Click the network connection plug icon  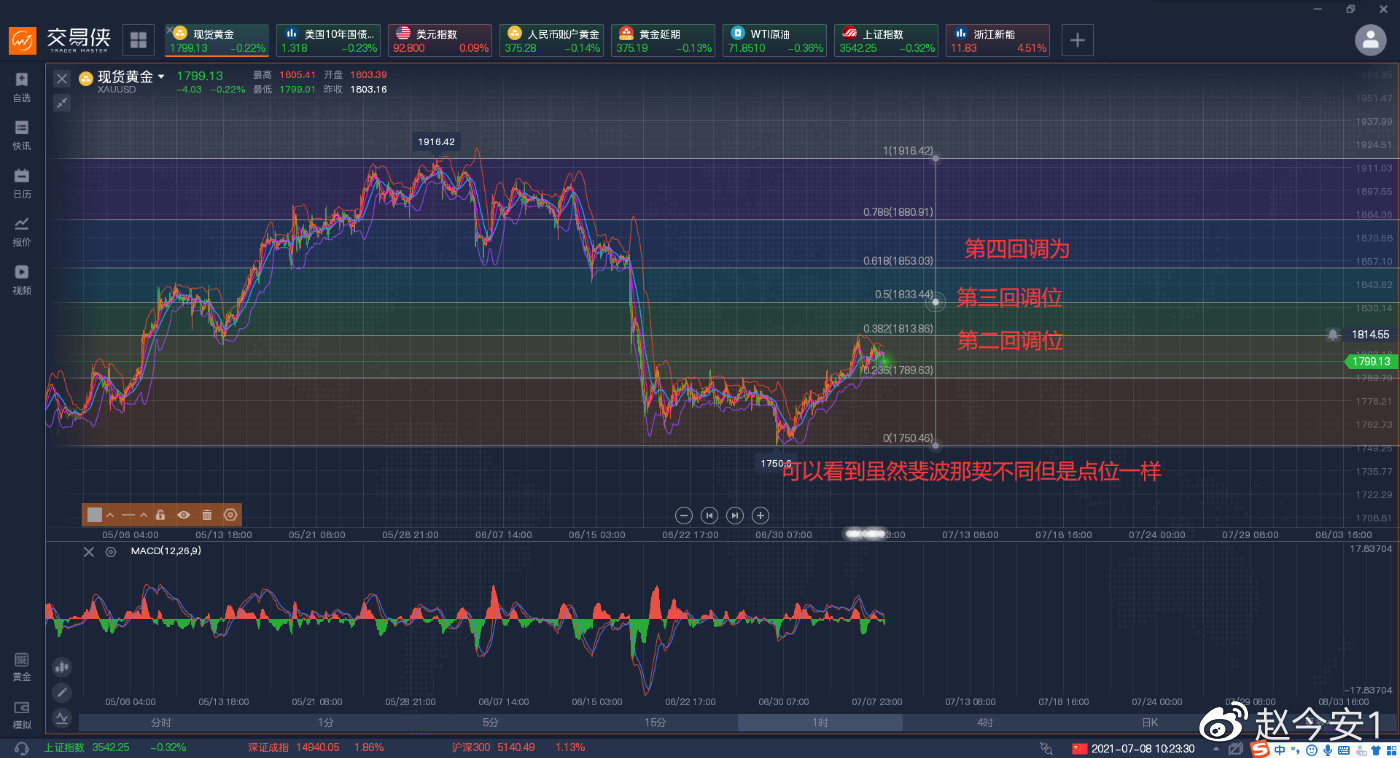pyautogui.click(x=1046, y=747)
